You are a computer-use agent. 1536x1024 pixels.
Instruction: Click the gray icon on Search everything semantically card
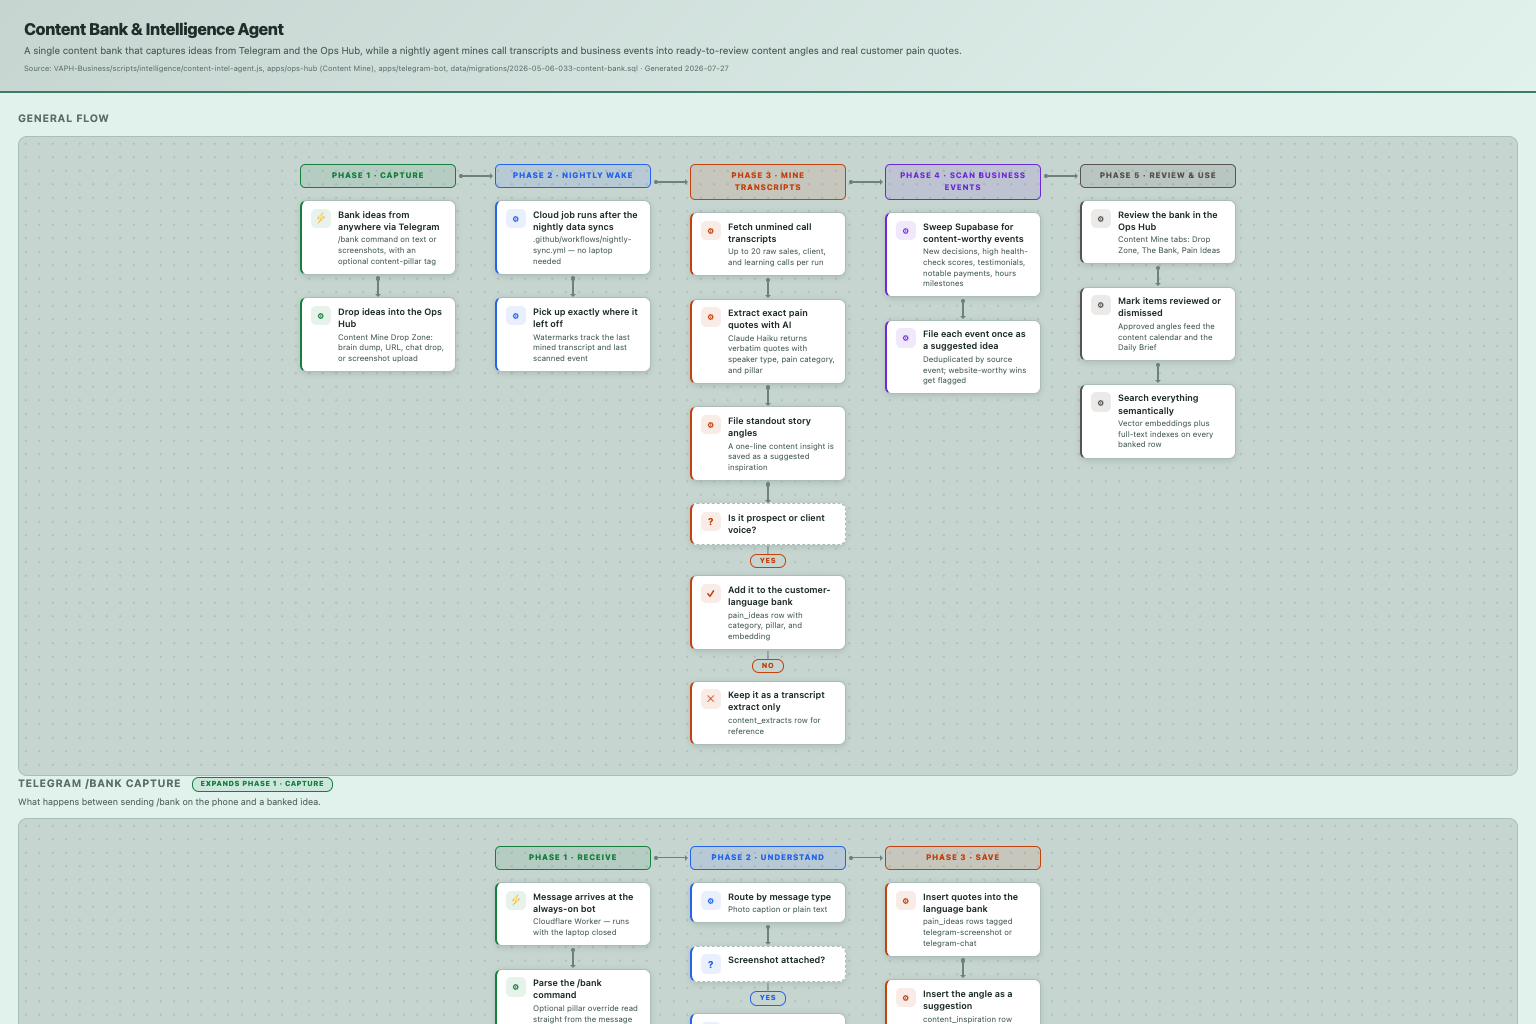tap(1101, 402)
